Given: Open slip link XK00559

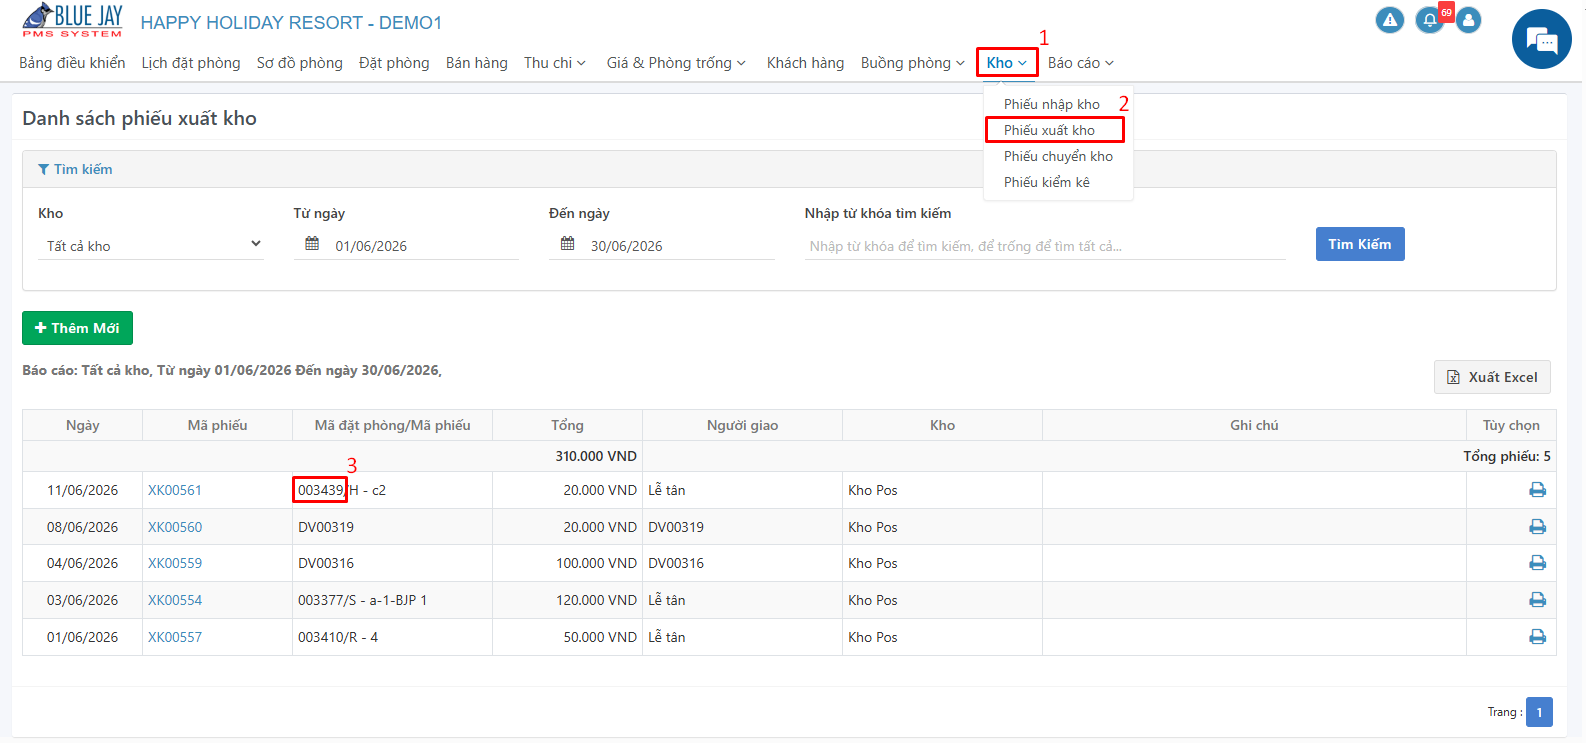Looking at the screenshot, I should tap(175, 563).
